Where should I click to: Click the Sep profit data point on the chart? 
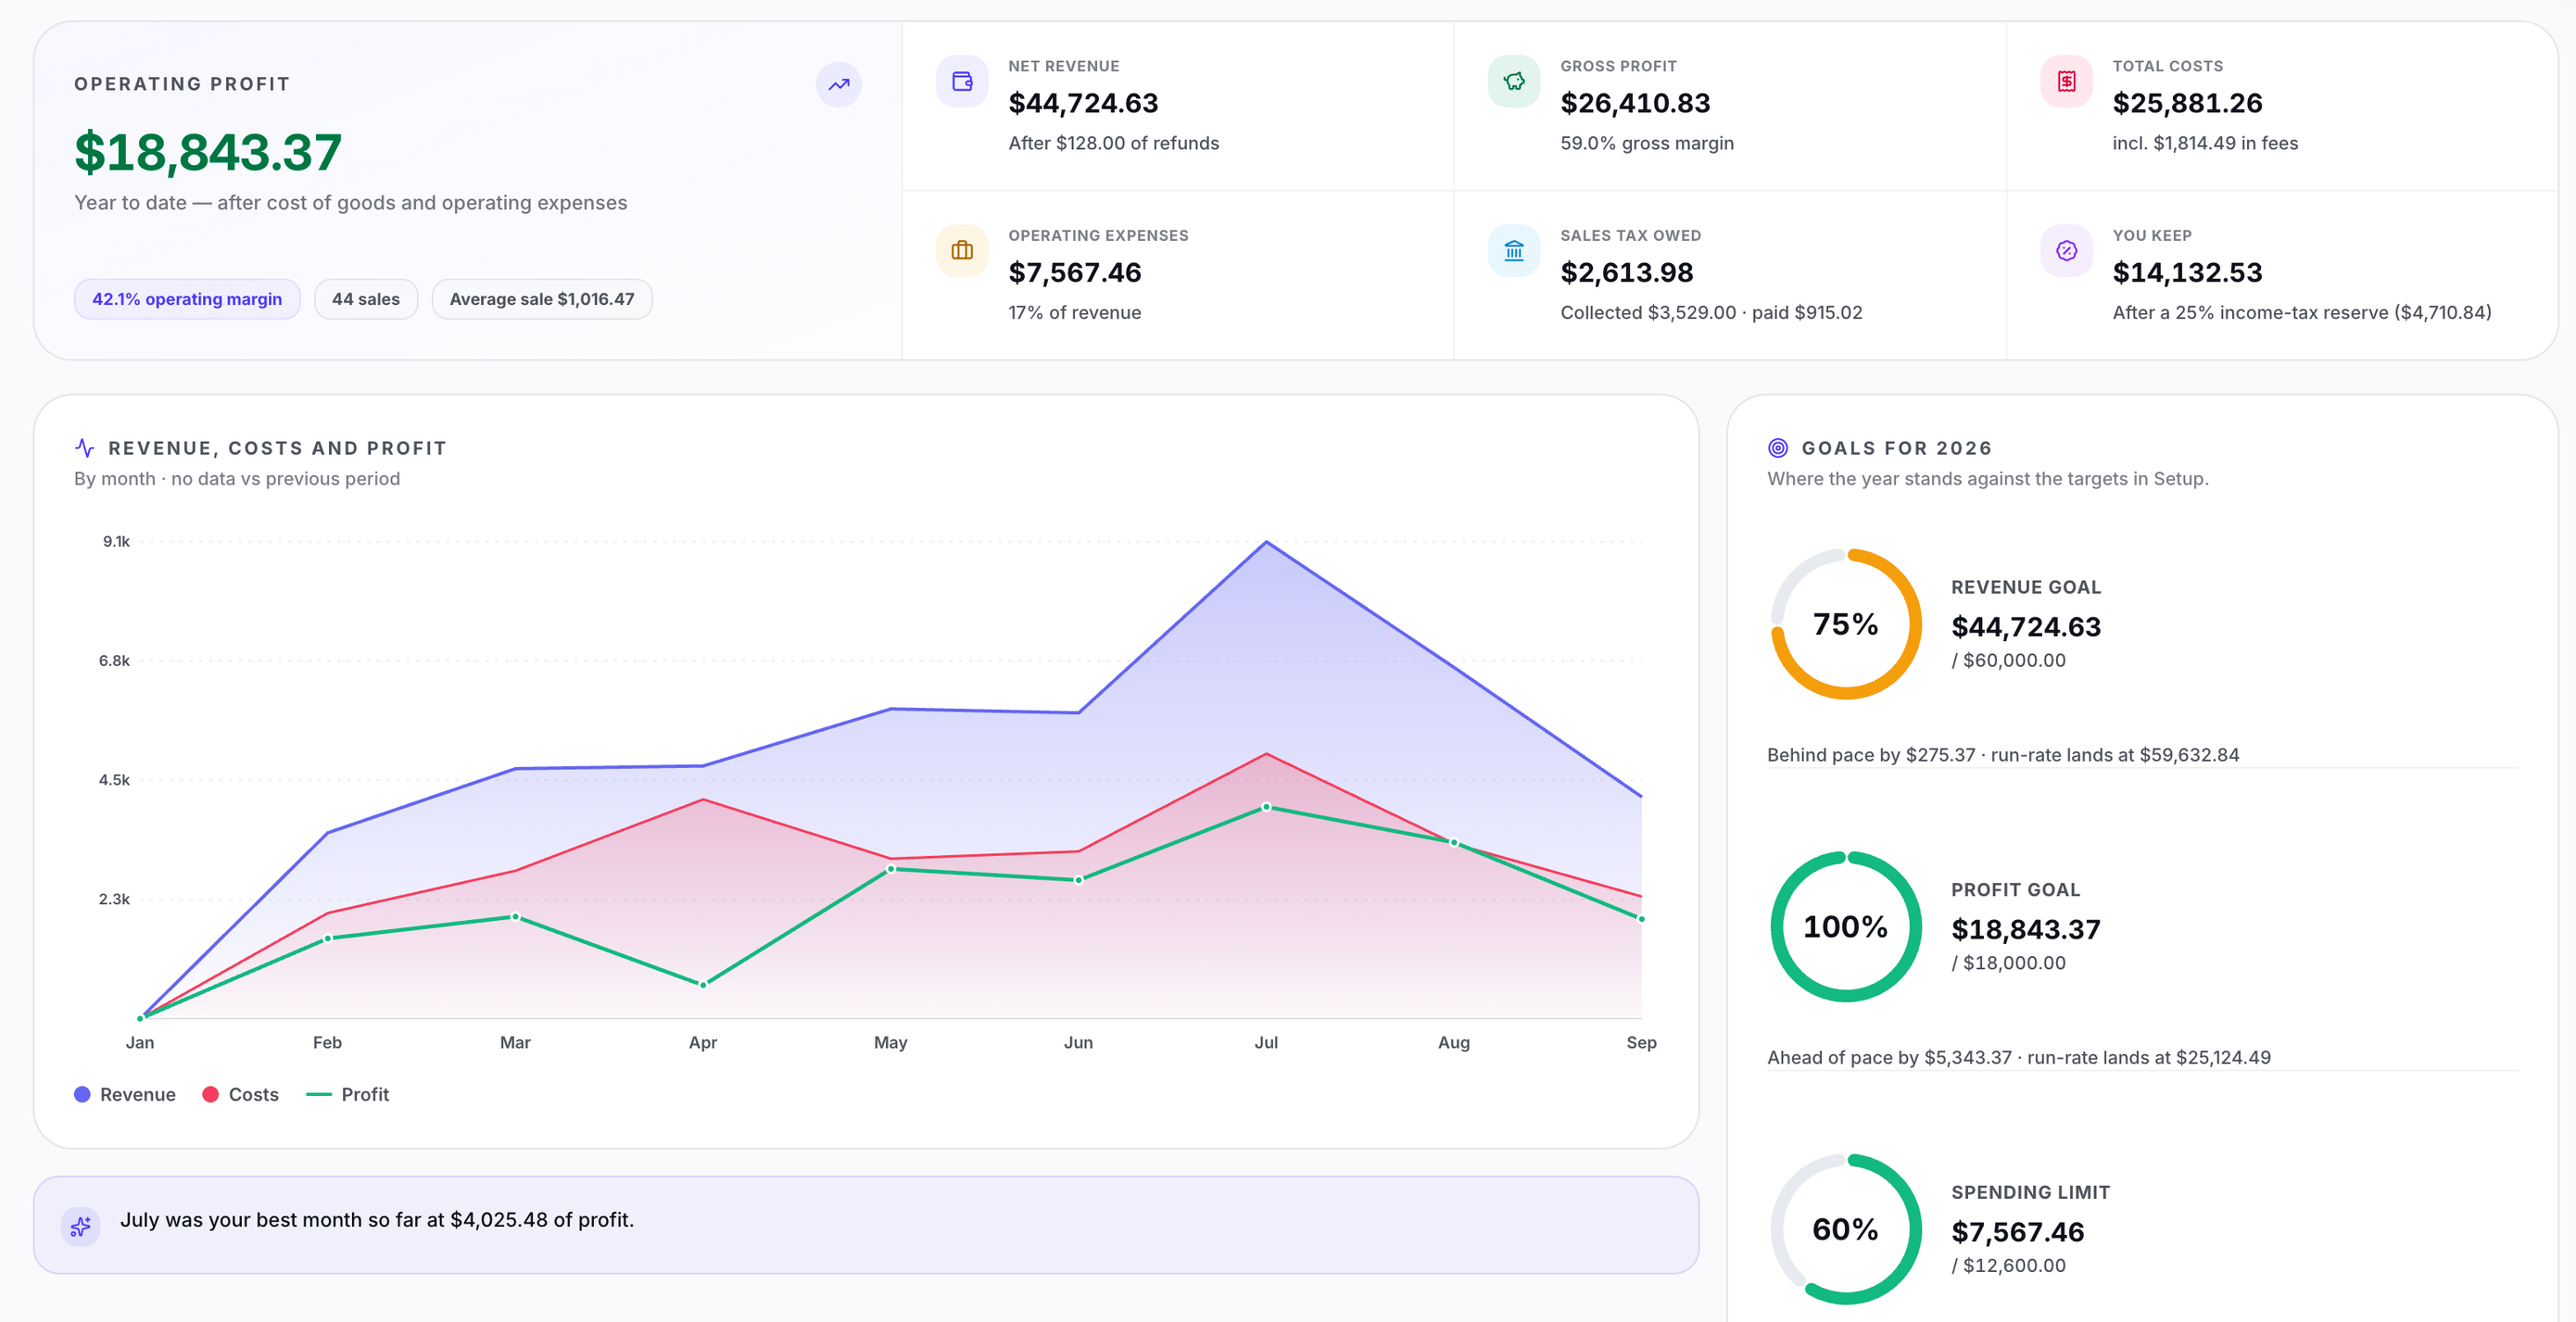tap(1641, 919)
